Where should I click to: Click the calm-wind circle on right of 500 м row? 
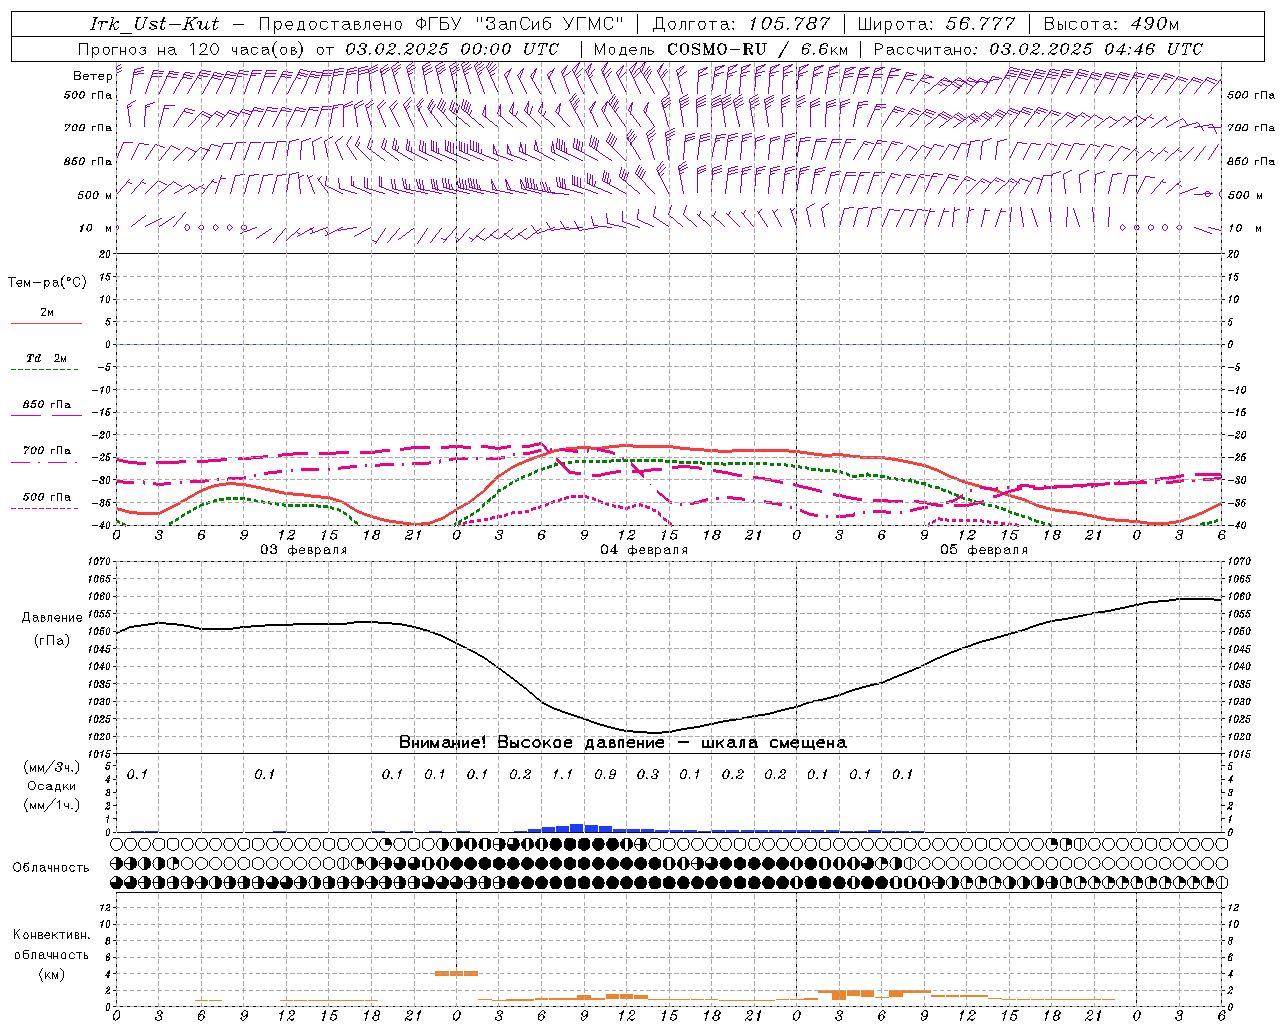coord(1207,194)
